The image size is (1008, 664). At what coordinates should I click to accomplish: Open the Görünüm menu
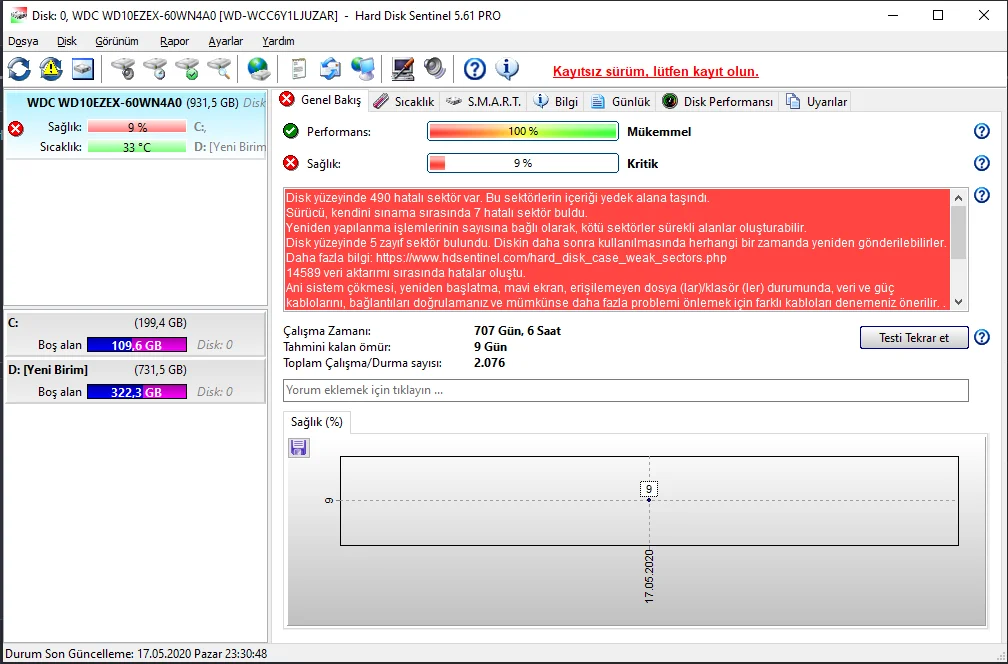(117, 41)
